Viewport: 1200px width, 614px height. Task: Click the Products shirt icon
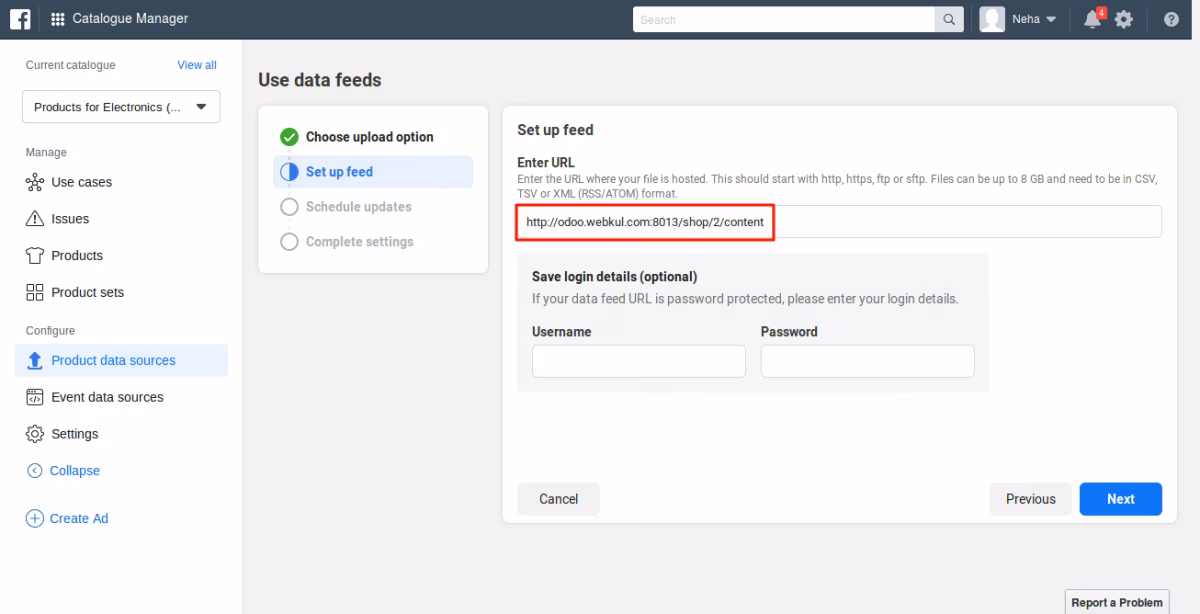pyautogui.click(x=35, y=256)
